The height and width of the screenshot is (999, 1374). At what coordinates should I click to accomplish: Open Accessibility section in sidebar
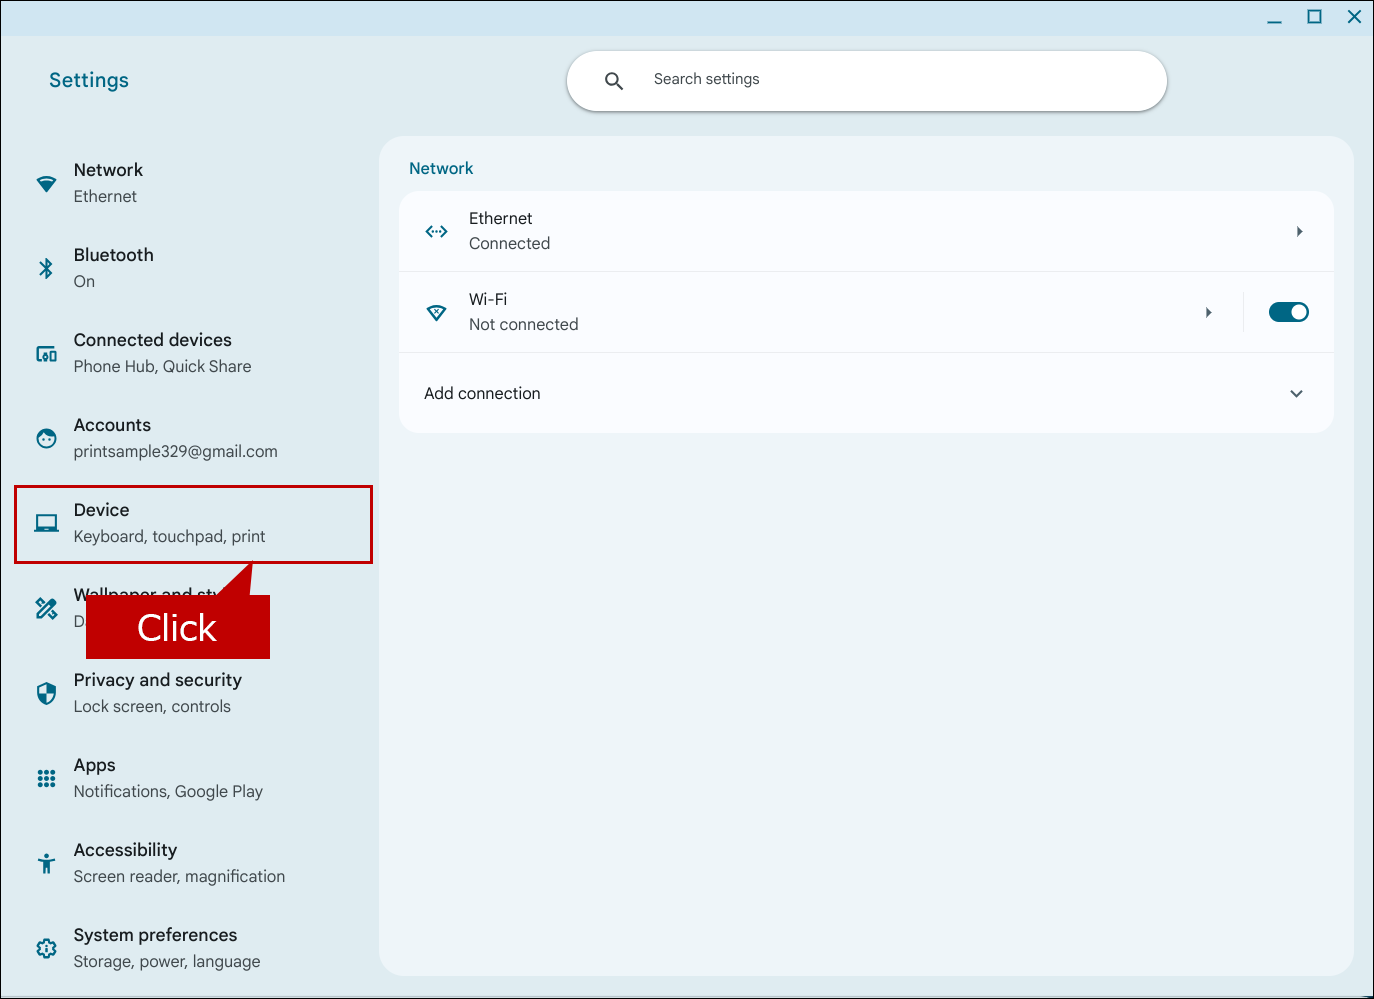(194, 863)
